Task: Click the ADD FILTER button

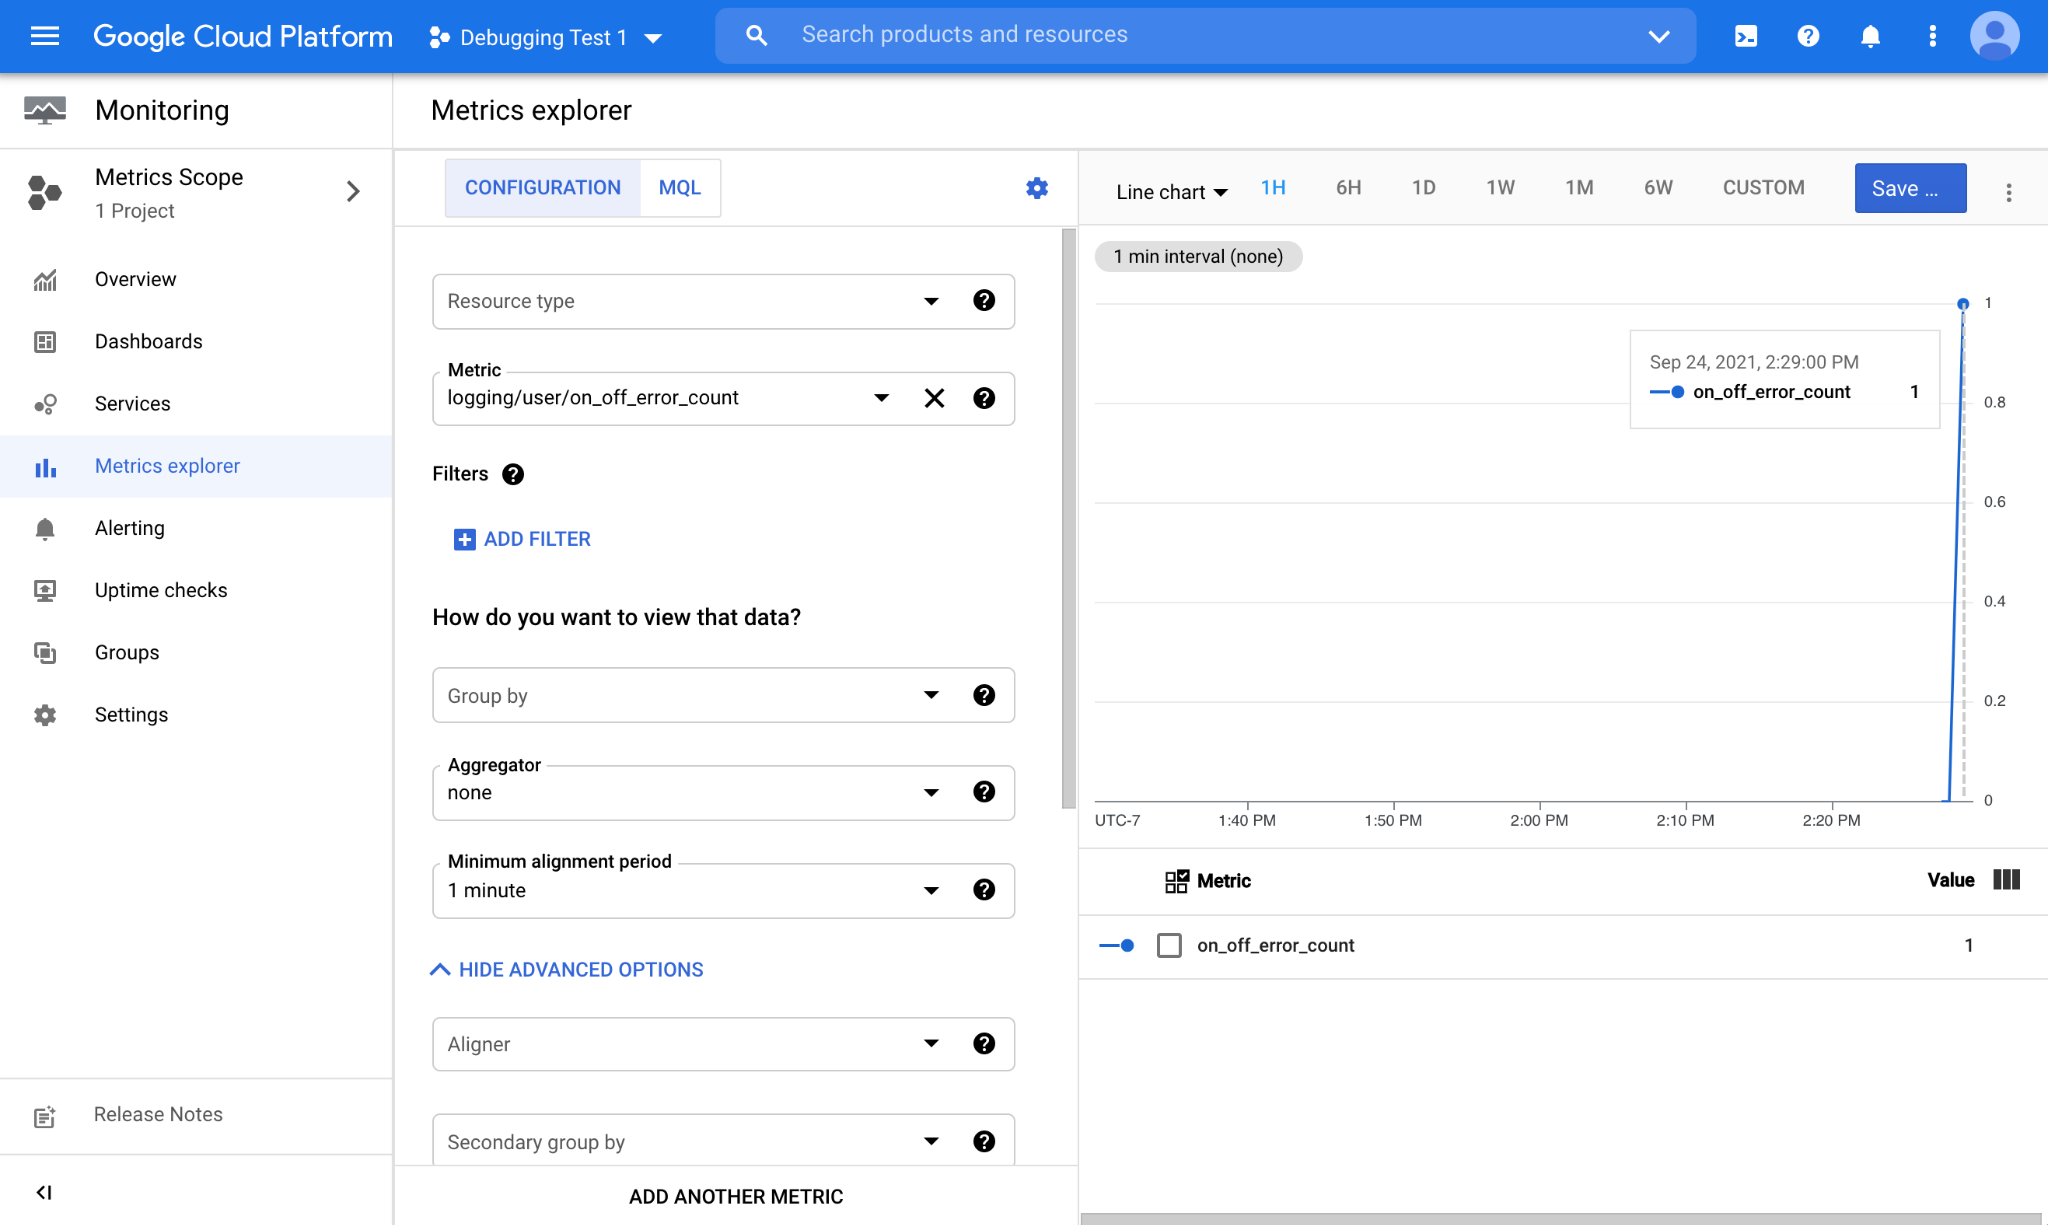Action: (522, 539)
